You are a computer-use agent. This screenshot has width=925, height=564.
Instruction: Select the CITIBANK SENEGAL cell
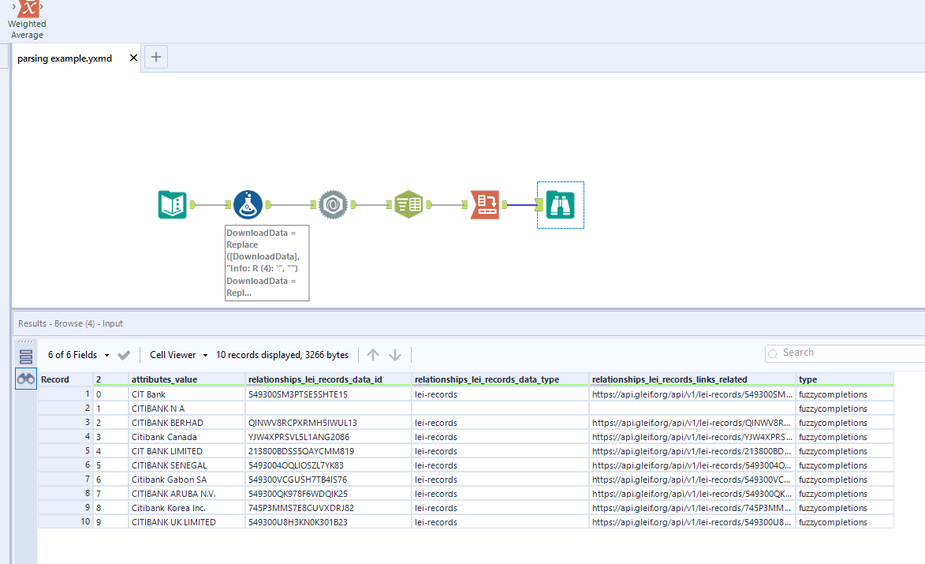186,465
